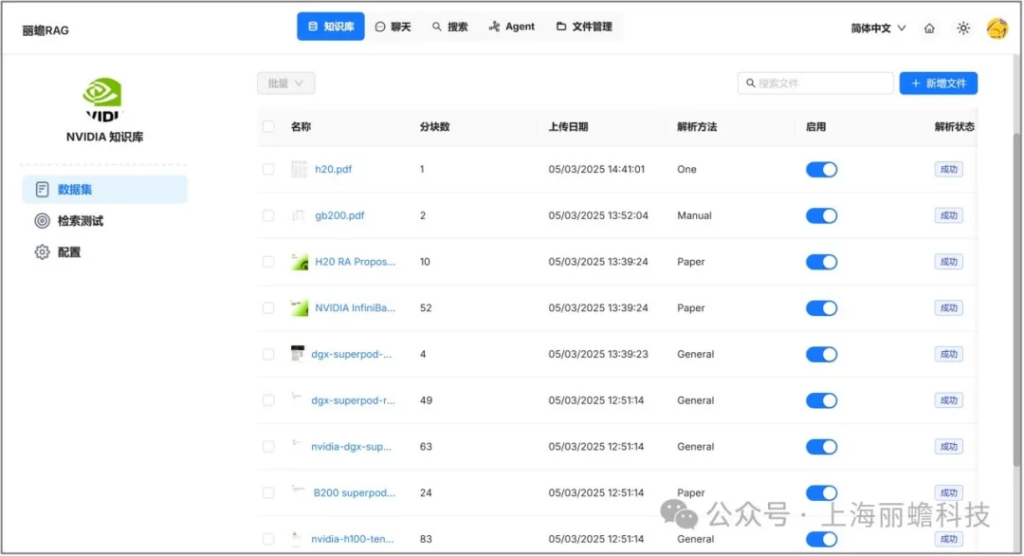Click the NVIDIA InfiniBa... thumbnail icon
The image size is (1024, 556).
click(299, 308)
